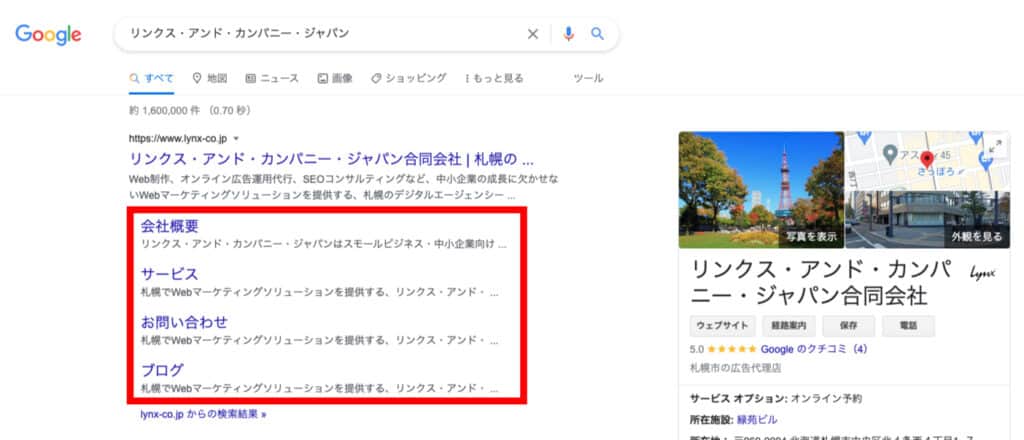Submit the search with the magnifier icon

tap(598, 34)
